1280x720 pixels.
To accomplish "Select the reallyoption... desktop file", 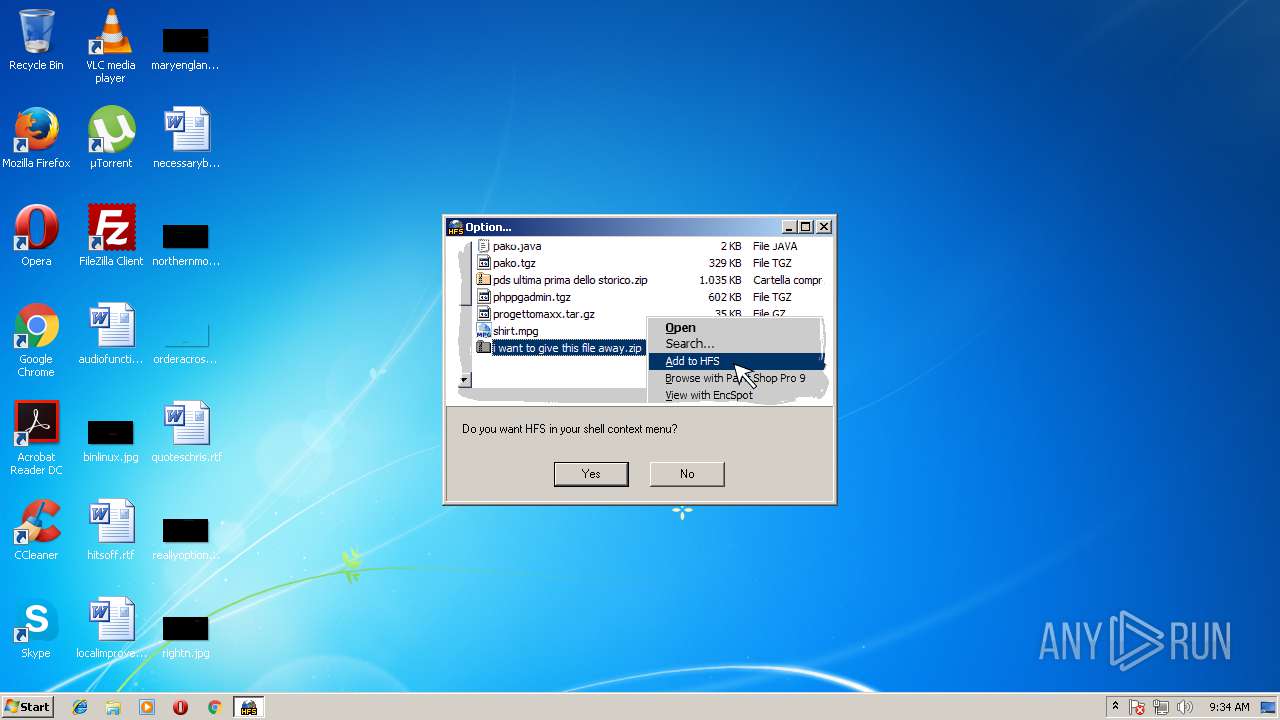I will pyautogui.click(x=185, y=537).
